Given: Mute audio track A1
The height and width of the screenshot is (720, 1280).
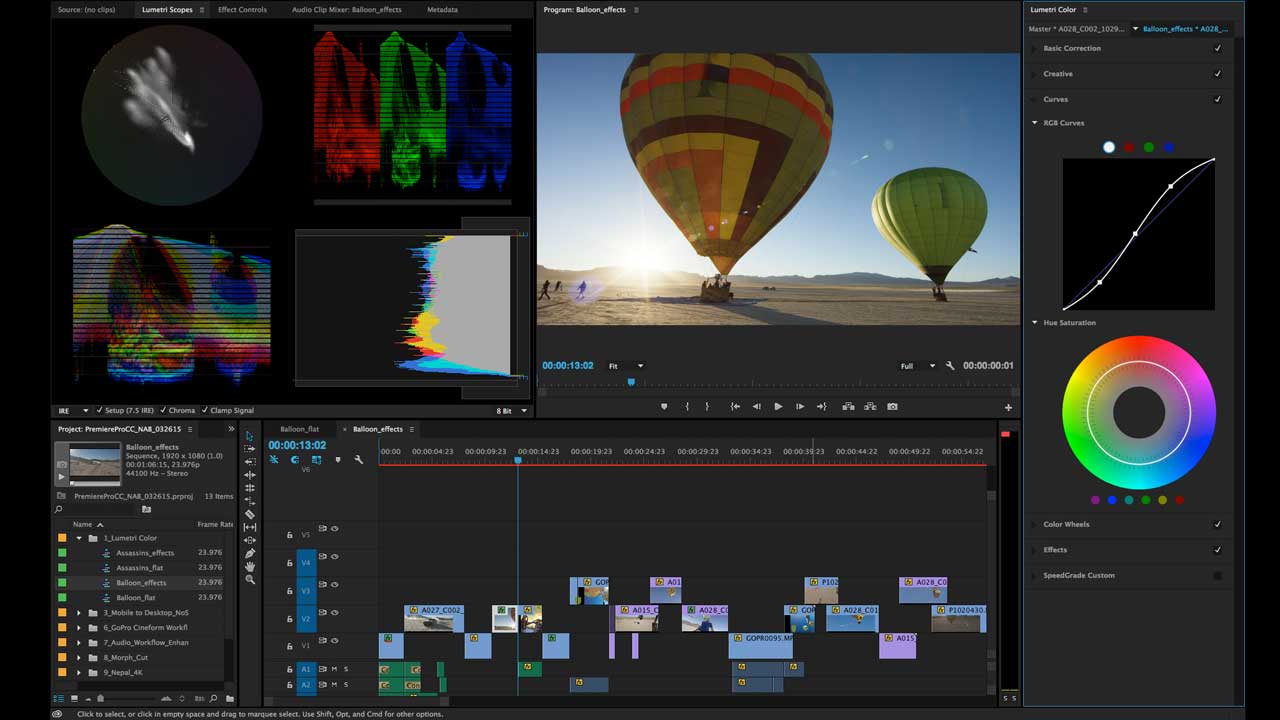Looking at the screenshot, I should pyautogui.click(x=334, y=669).
